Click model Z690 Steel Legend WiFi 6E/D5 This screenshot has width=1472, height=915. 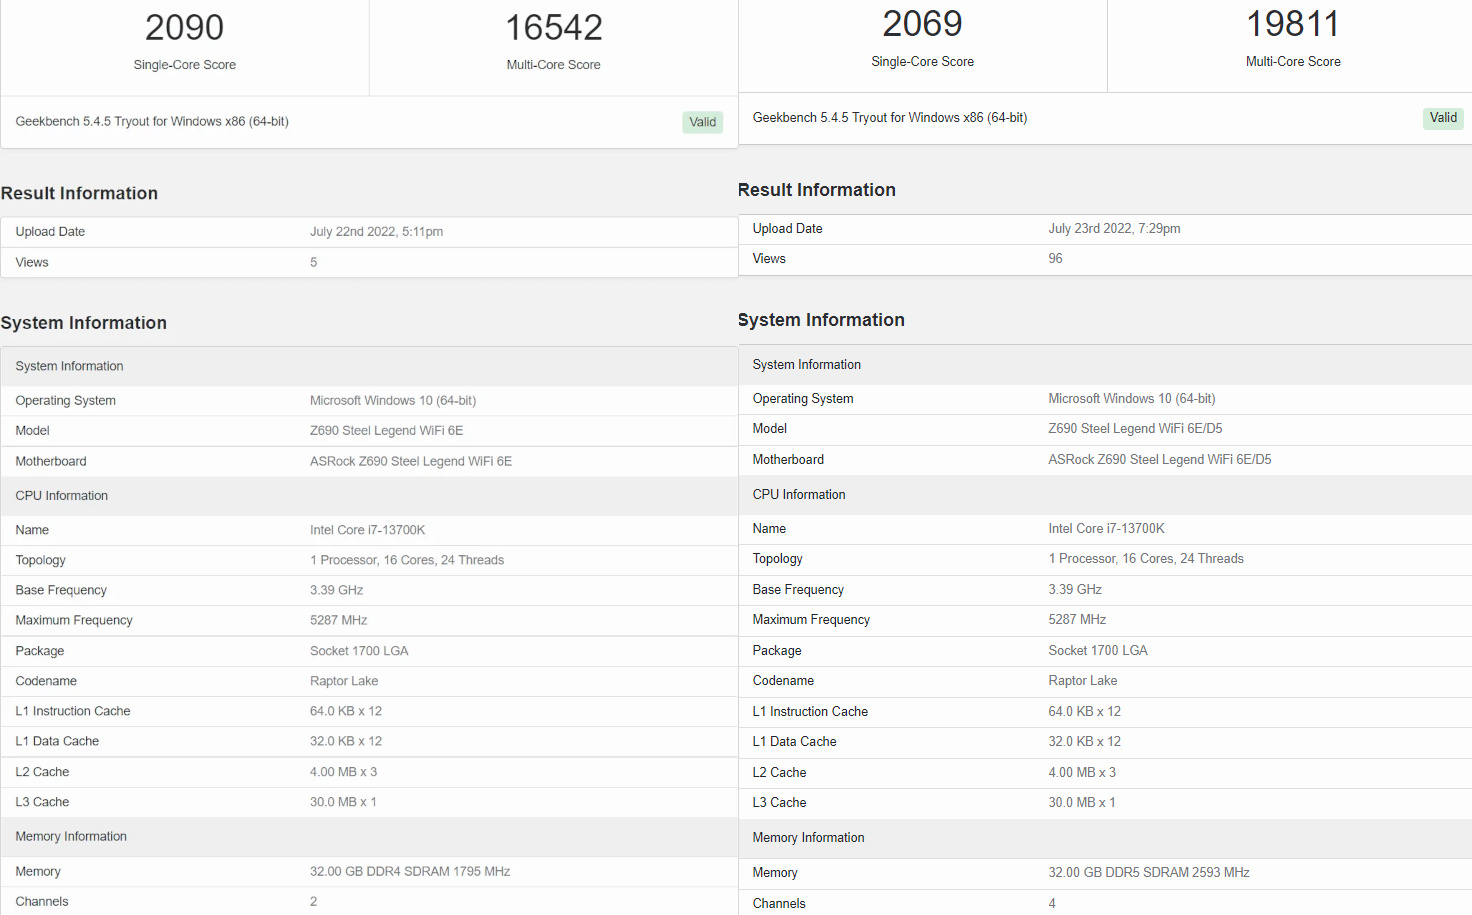1135,429
